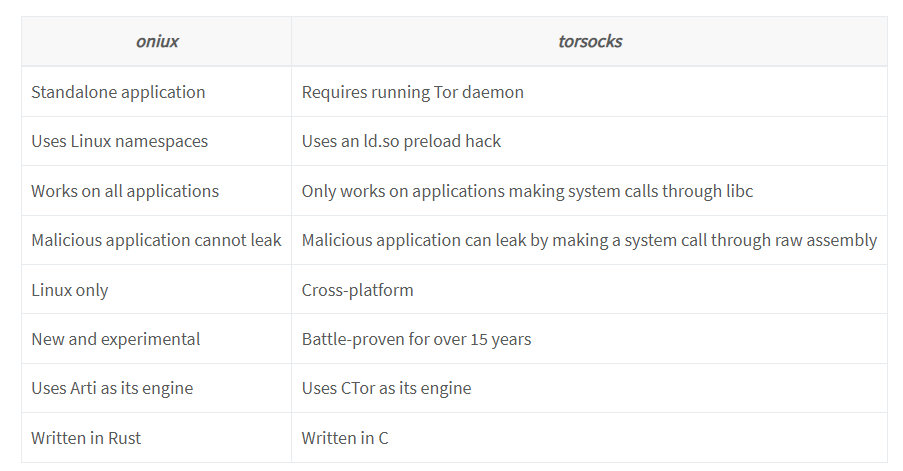Click the oniux column header
903x471 pixels.
(156, 42)
